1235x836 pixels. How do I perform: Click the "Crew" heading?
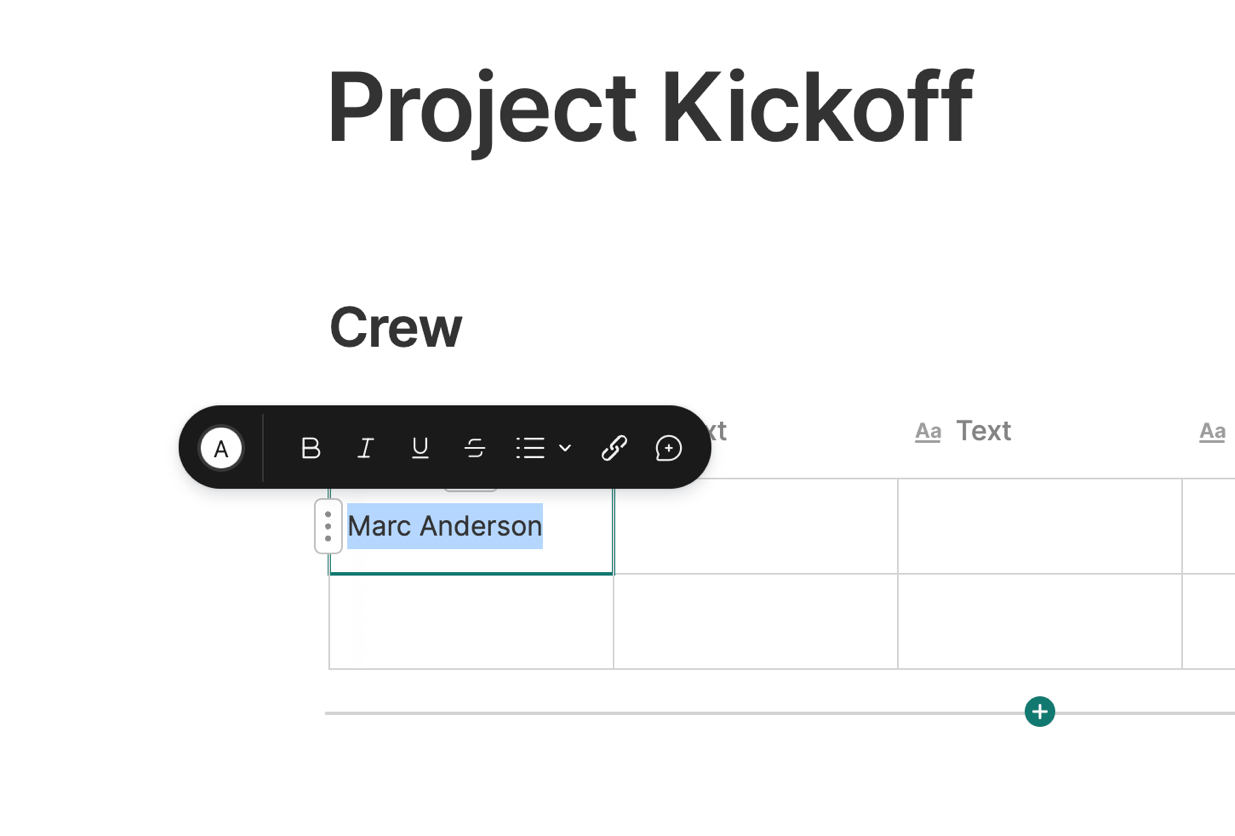(396, 327)
